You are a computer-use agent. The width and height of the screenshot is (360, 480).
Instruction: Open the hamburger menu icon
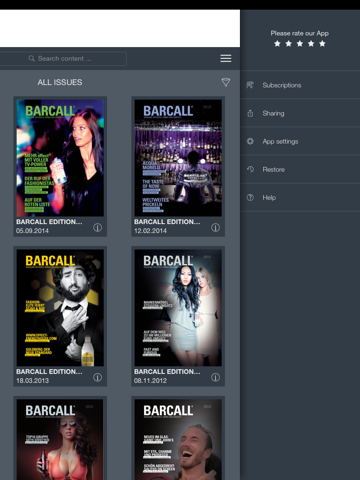point(226,58)
